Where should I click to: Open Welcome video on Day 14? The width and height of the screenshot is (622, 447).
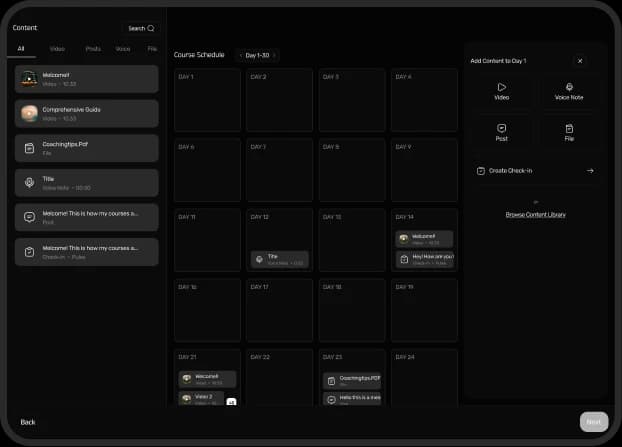click(x=424, y=239)
